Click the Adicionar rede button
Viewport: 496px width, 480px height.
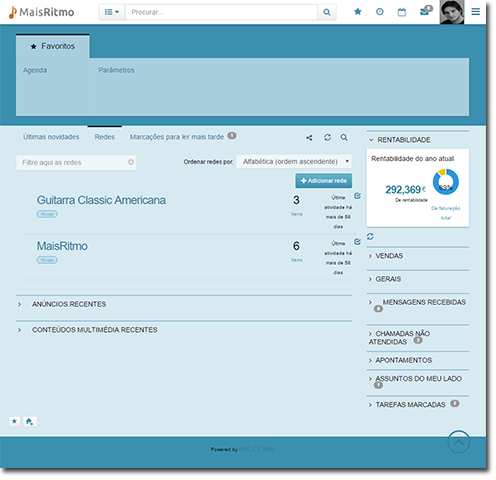324,181
